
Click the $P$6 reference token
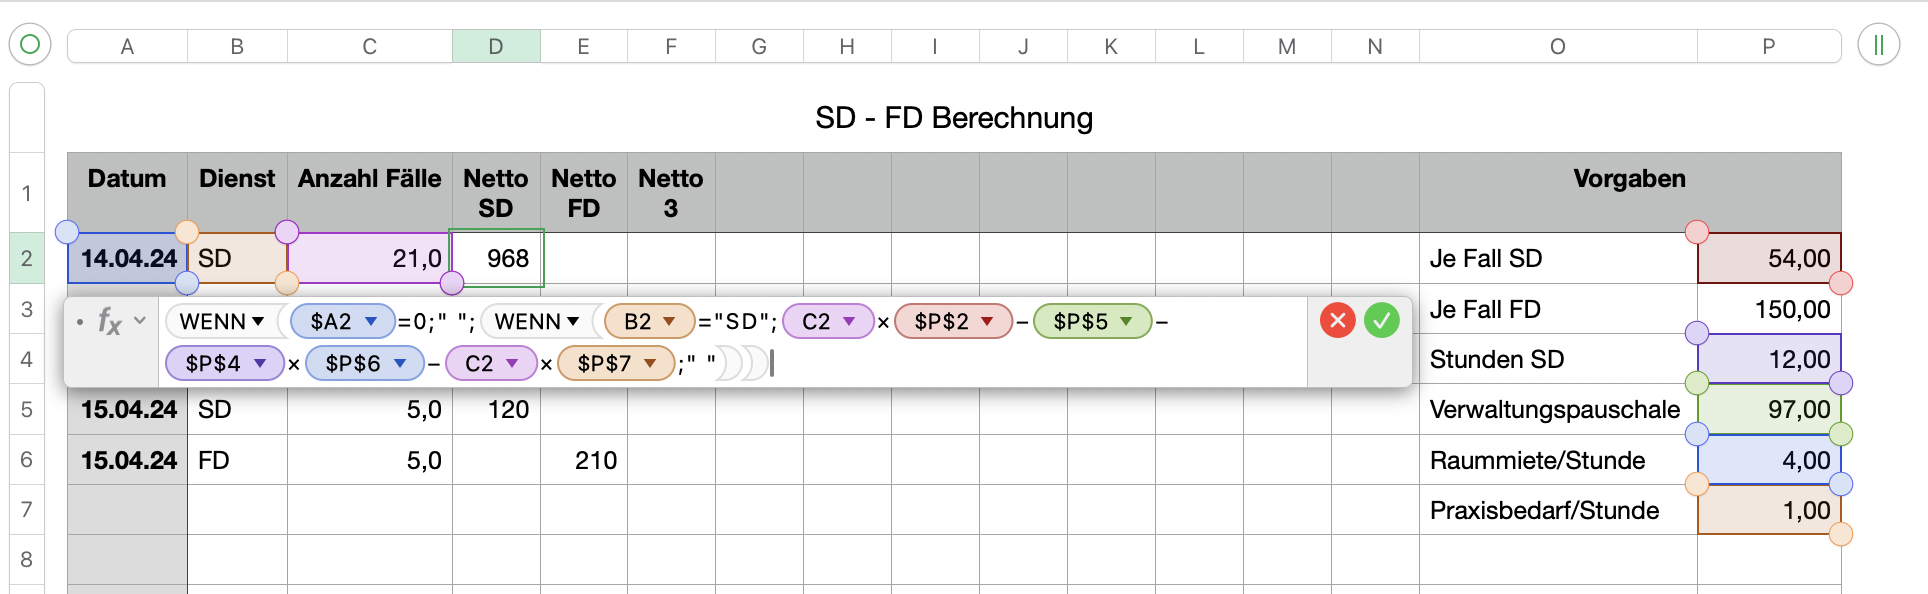[x=352, y=363]
